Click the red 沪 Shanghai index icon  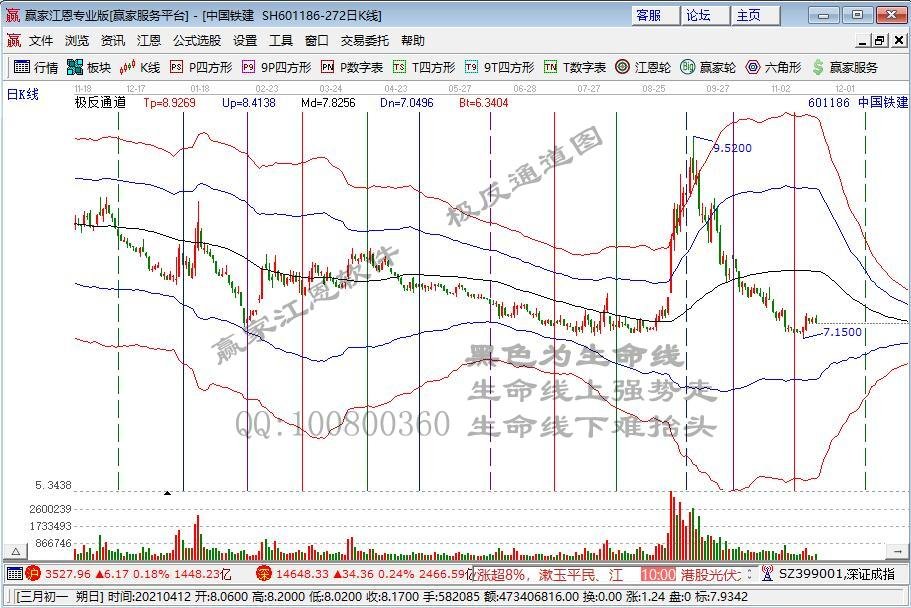click(33, 574)
